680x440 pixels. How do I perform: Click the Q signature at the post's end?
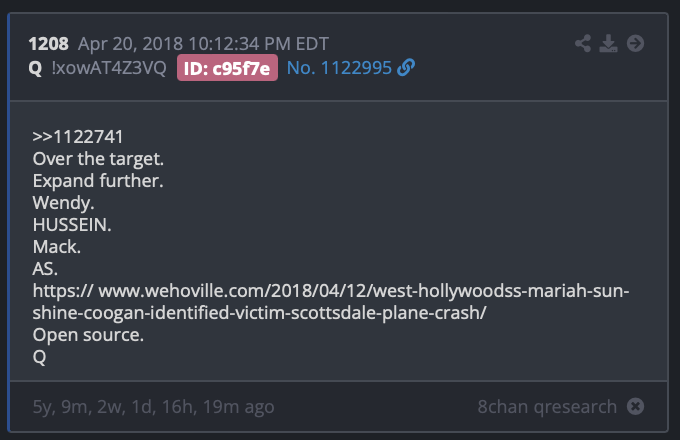coord(39,357)
